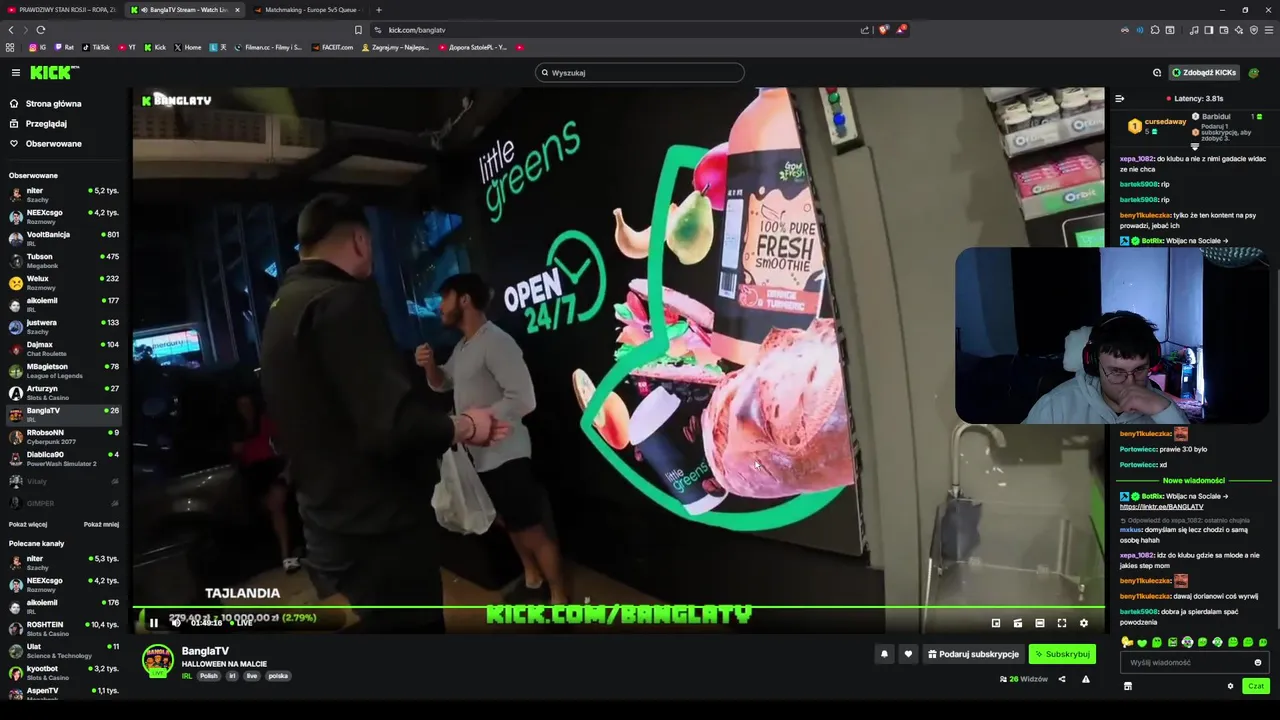Open chat shop icon below input

click(1128, 686)
